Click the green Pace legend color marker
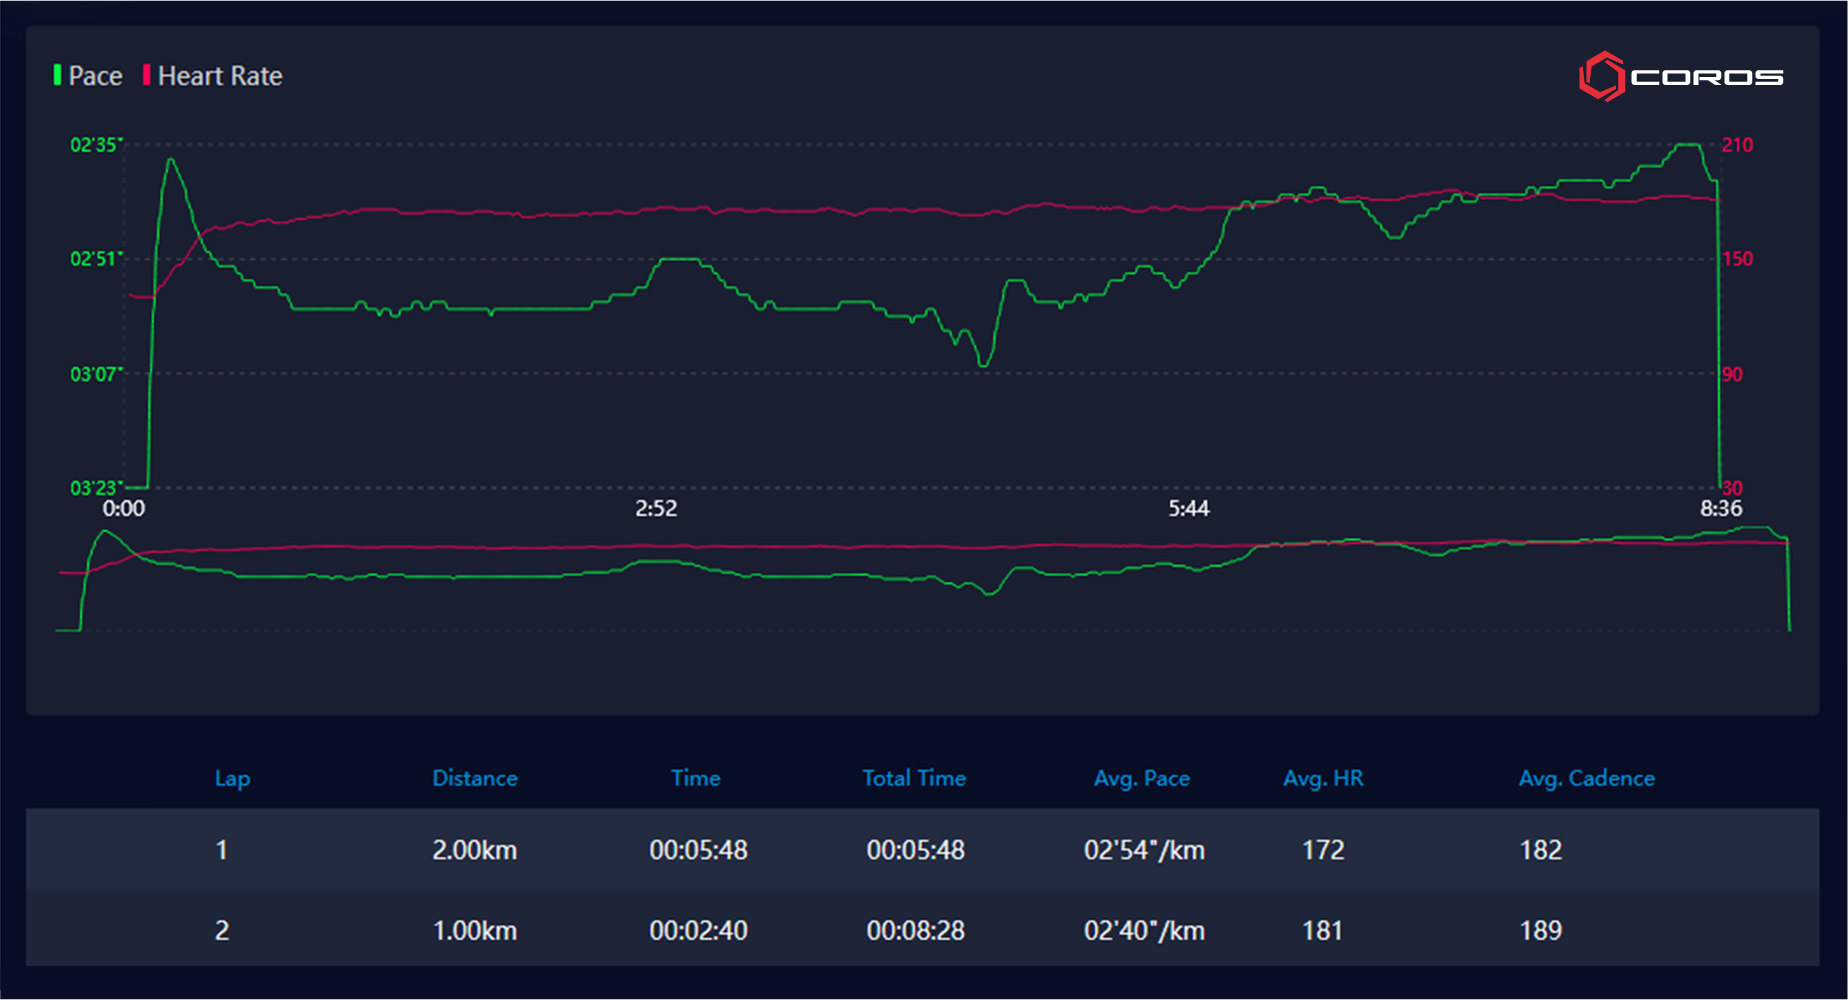This screenshot has width=1848, height=1000. [57, 75]
